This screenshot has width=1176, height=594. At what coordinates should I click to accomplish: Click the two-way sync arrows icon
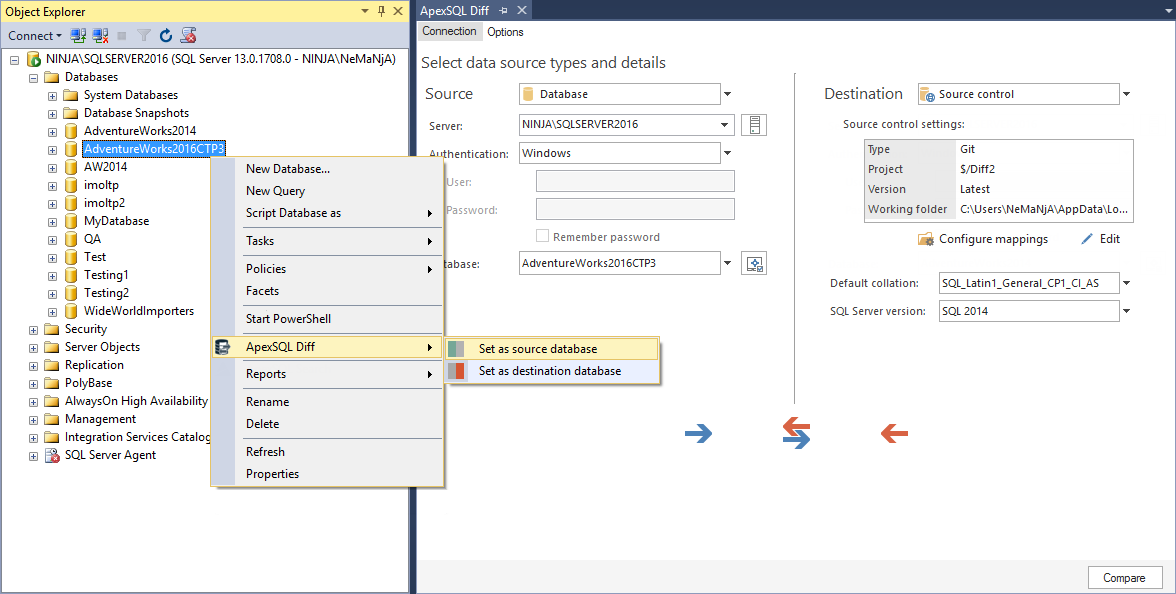click(x=796, y=433)
